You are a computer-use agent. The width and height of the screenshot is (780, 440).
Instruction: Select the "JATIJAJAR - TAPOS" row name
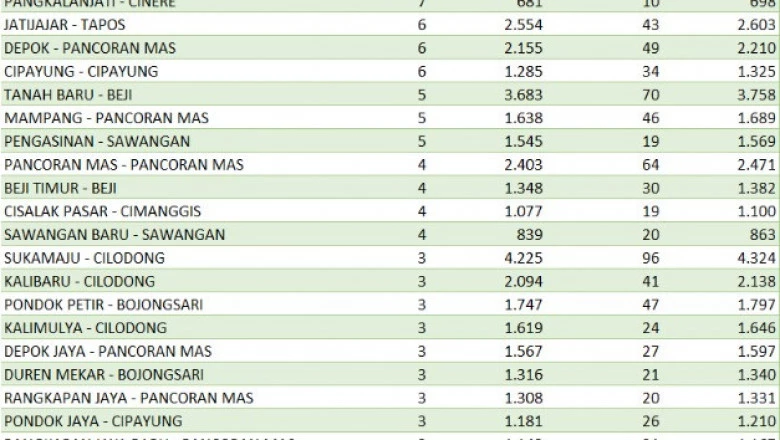coord(65,24)
